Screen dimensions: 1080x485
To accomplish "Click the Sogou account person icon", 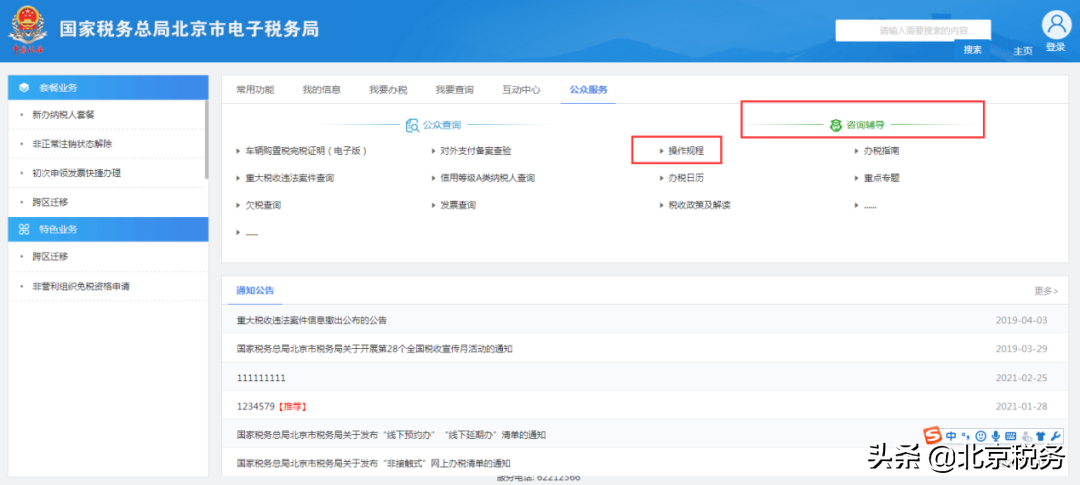I will [x=1026, y=435].
